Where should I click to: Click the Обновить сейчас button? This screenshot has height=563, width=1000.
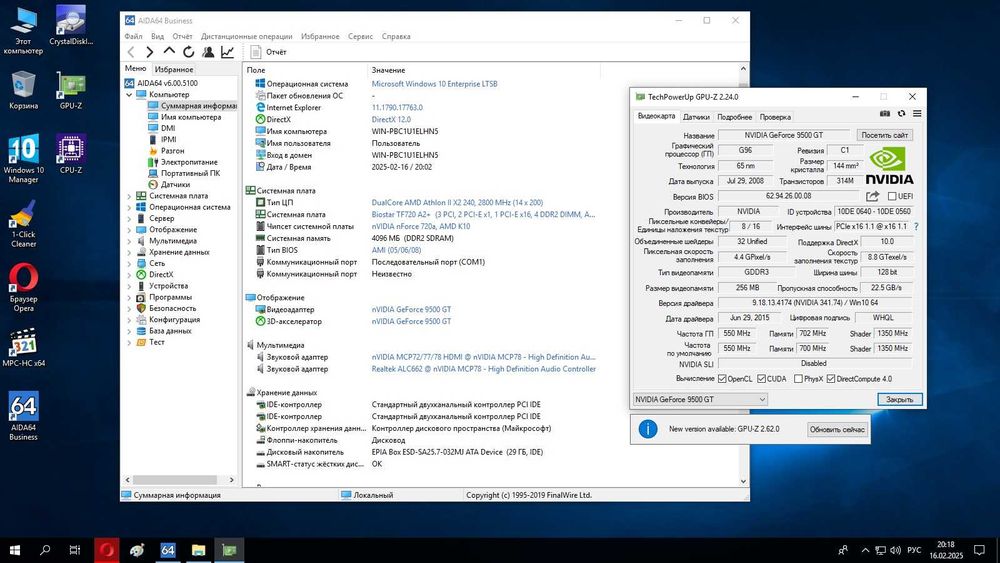pos(837,430)
